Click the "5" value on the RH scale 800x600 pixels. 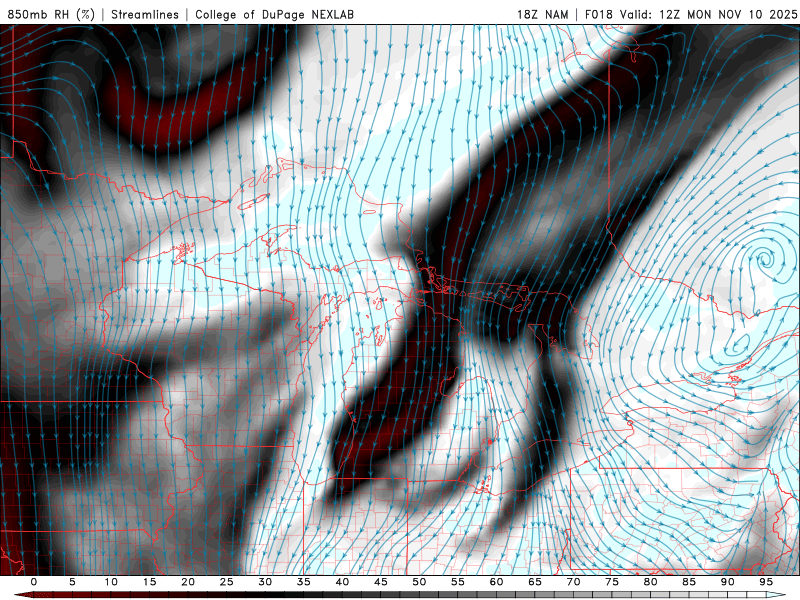(72, 582)
